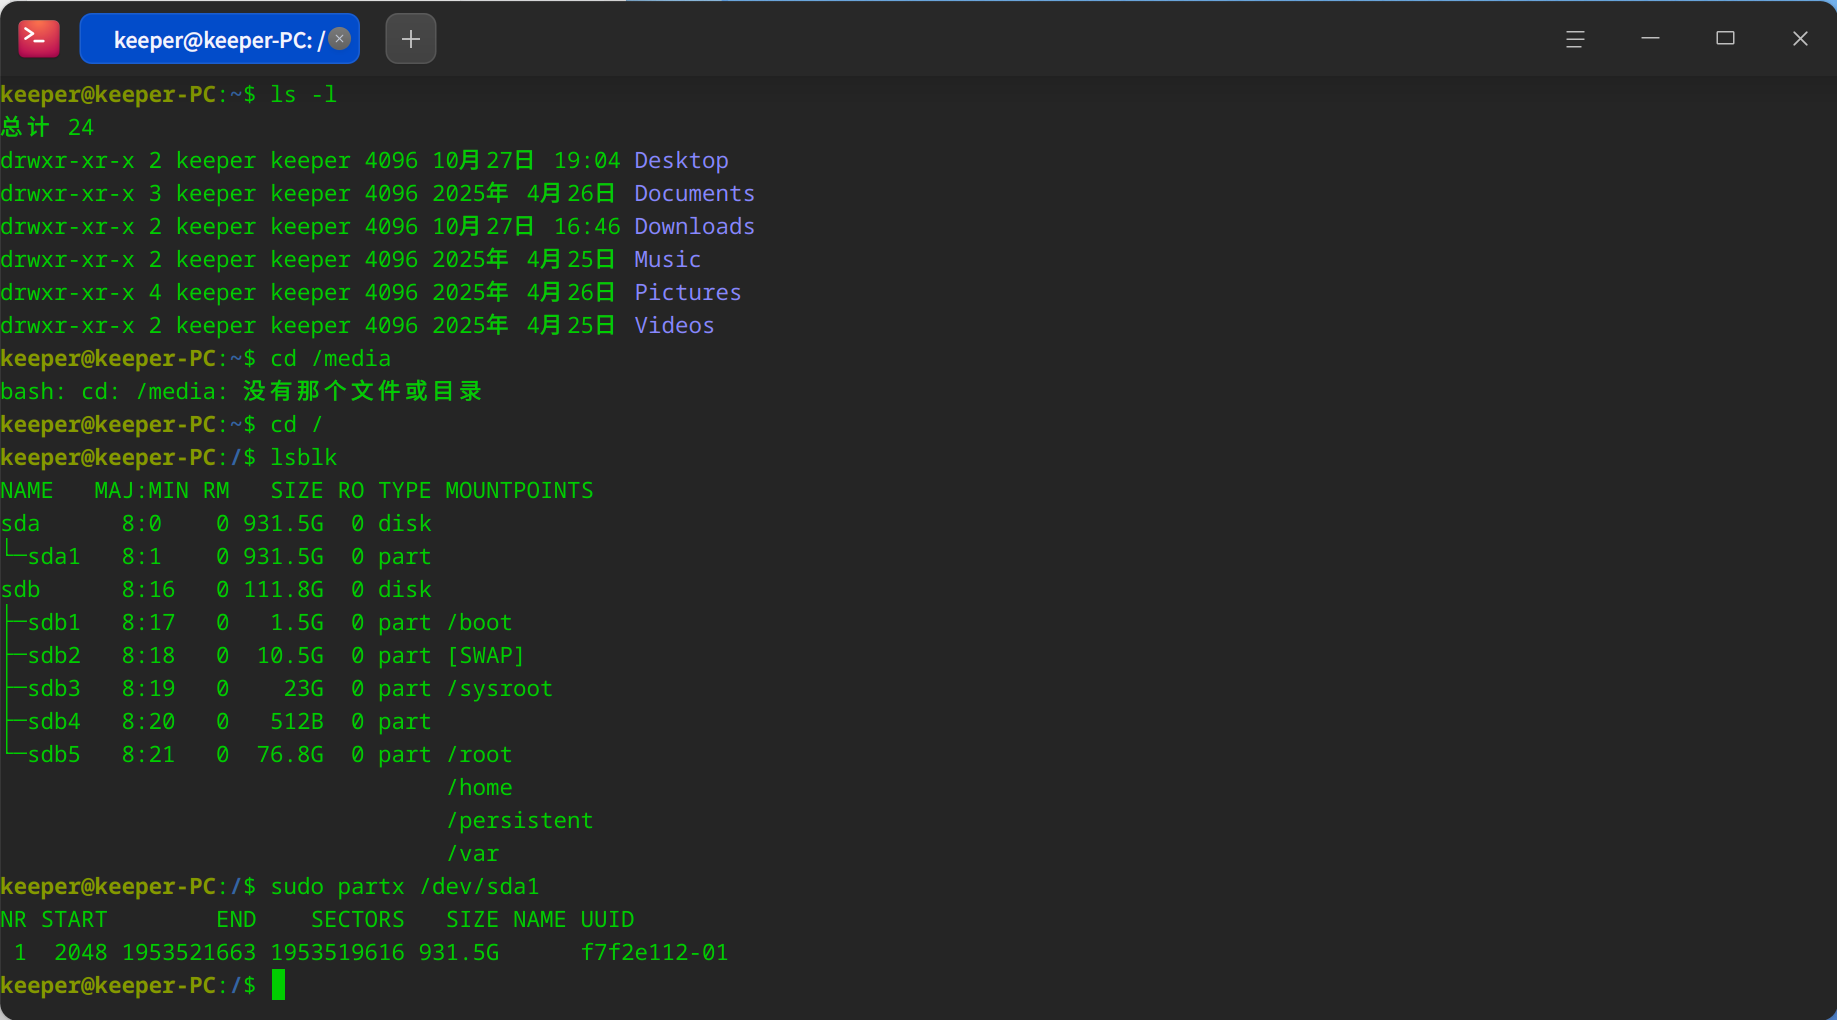Click the red terminal app icon

point(39,39)
